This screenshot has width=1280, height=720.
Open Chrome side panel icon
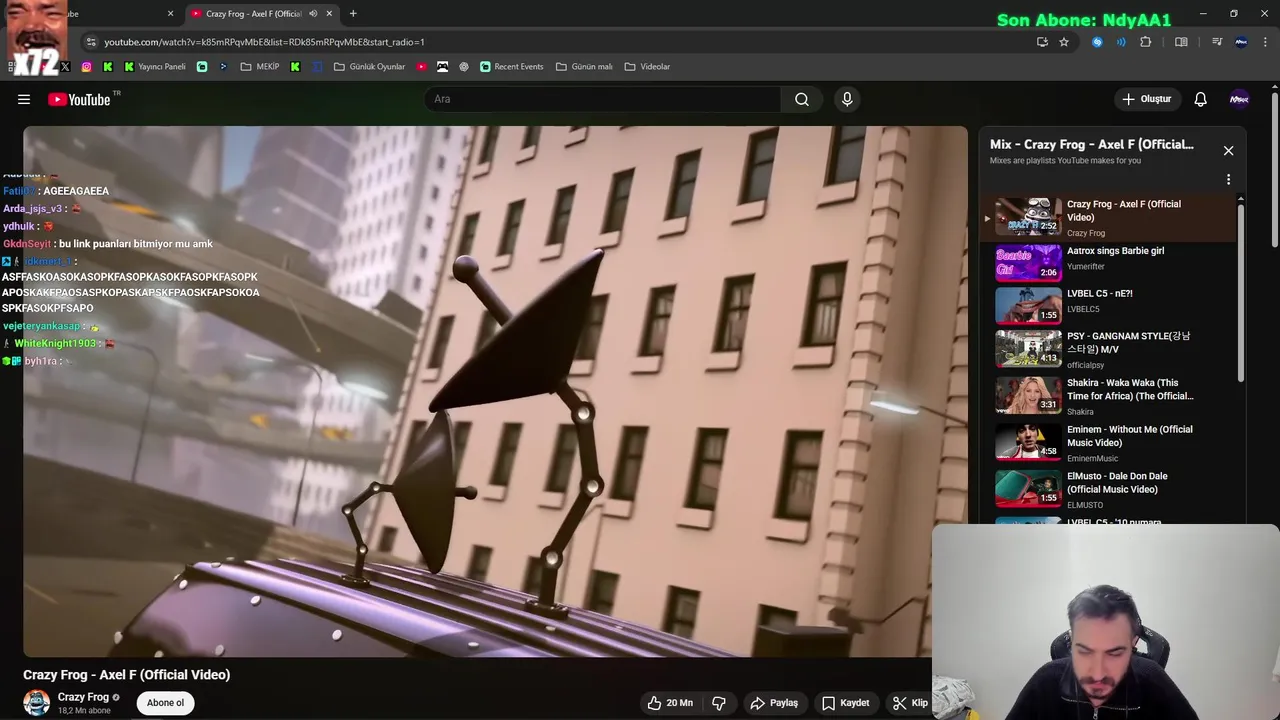click(x=1181, y=42)
